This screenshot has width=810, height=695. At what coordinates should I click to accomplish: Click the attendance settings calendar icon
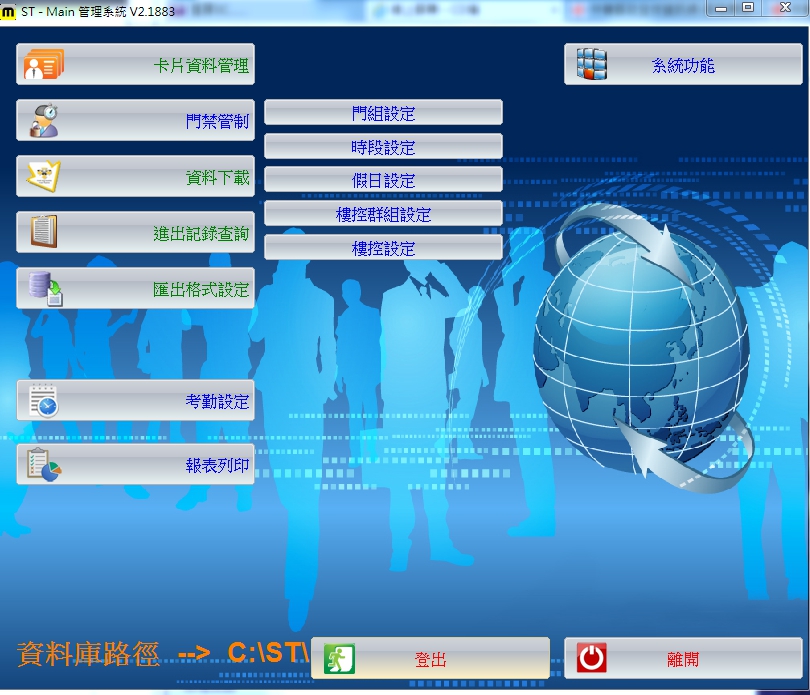(44, 401)
